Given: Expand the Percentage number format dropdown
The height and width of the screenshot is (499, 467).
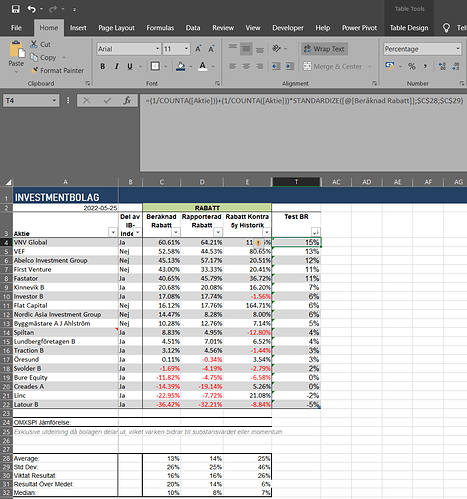Looking at the screenshot, I should click(458, 49).
